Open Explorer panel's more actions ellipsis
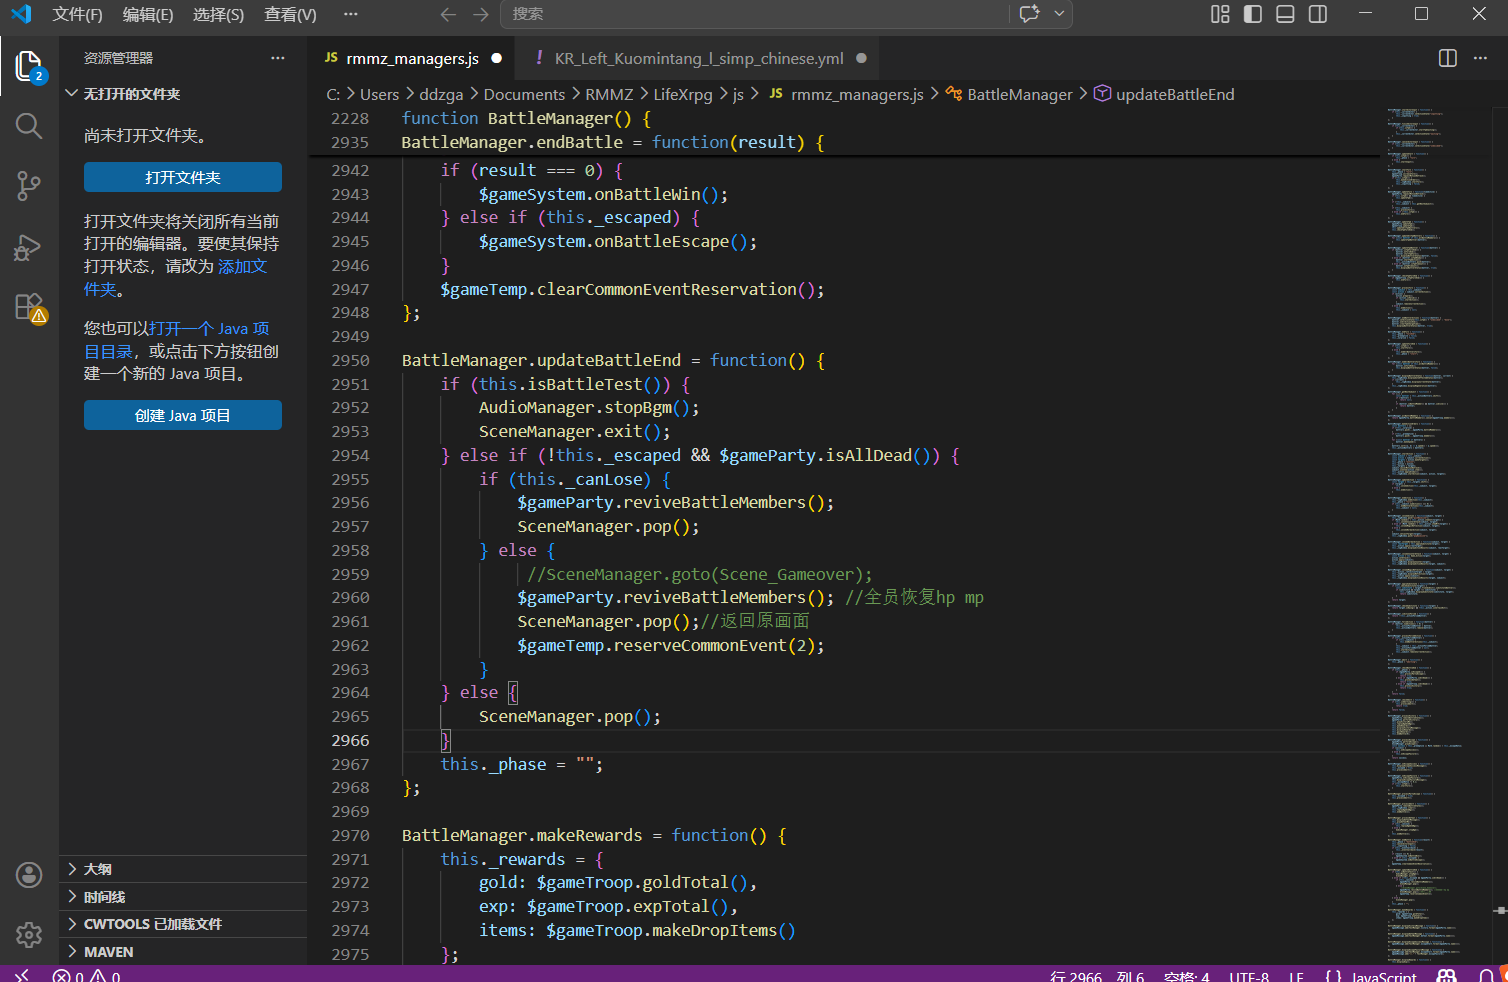This screenshot has height=982, width=1508. [278, 58]
